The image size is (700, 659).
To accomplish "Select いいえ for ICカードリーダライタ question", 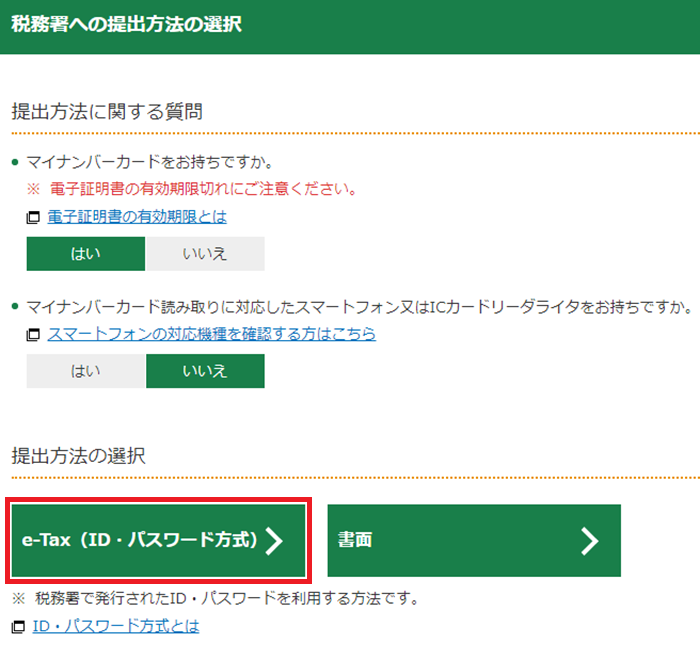I will (x=205, y=371).
